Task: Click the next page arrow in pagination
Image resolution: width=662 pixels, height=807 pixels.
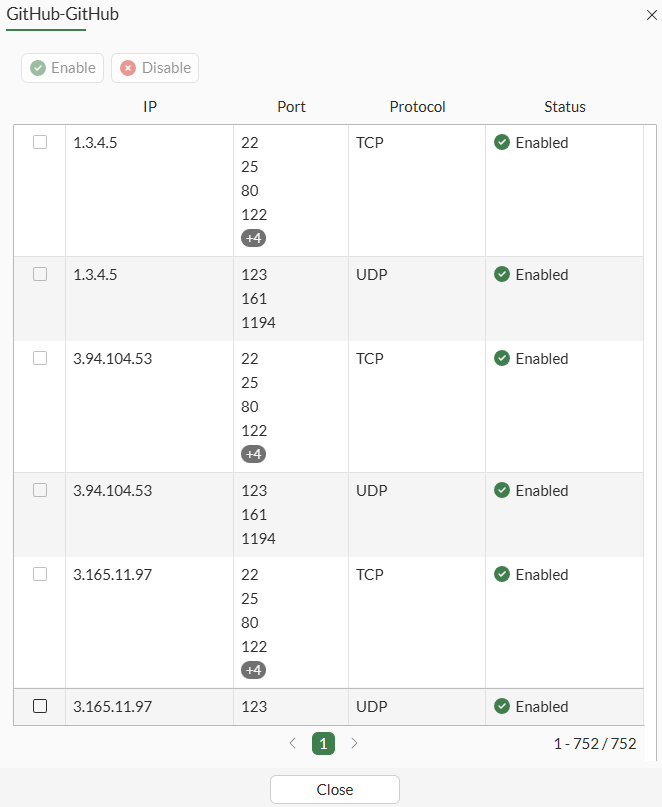Action: [354, 744]
